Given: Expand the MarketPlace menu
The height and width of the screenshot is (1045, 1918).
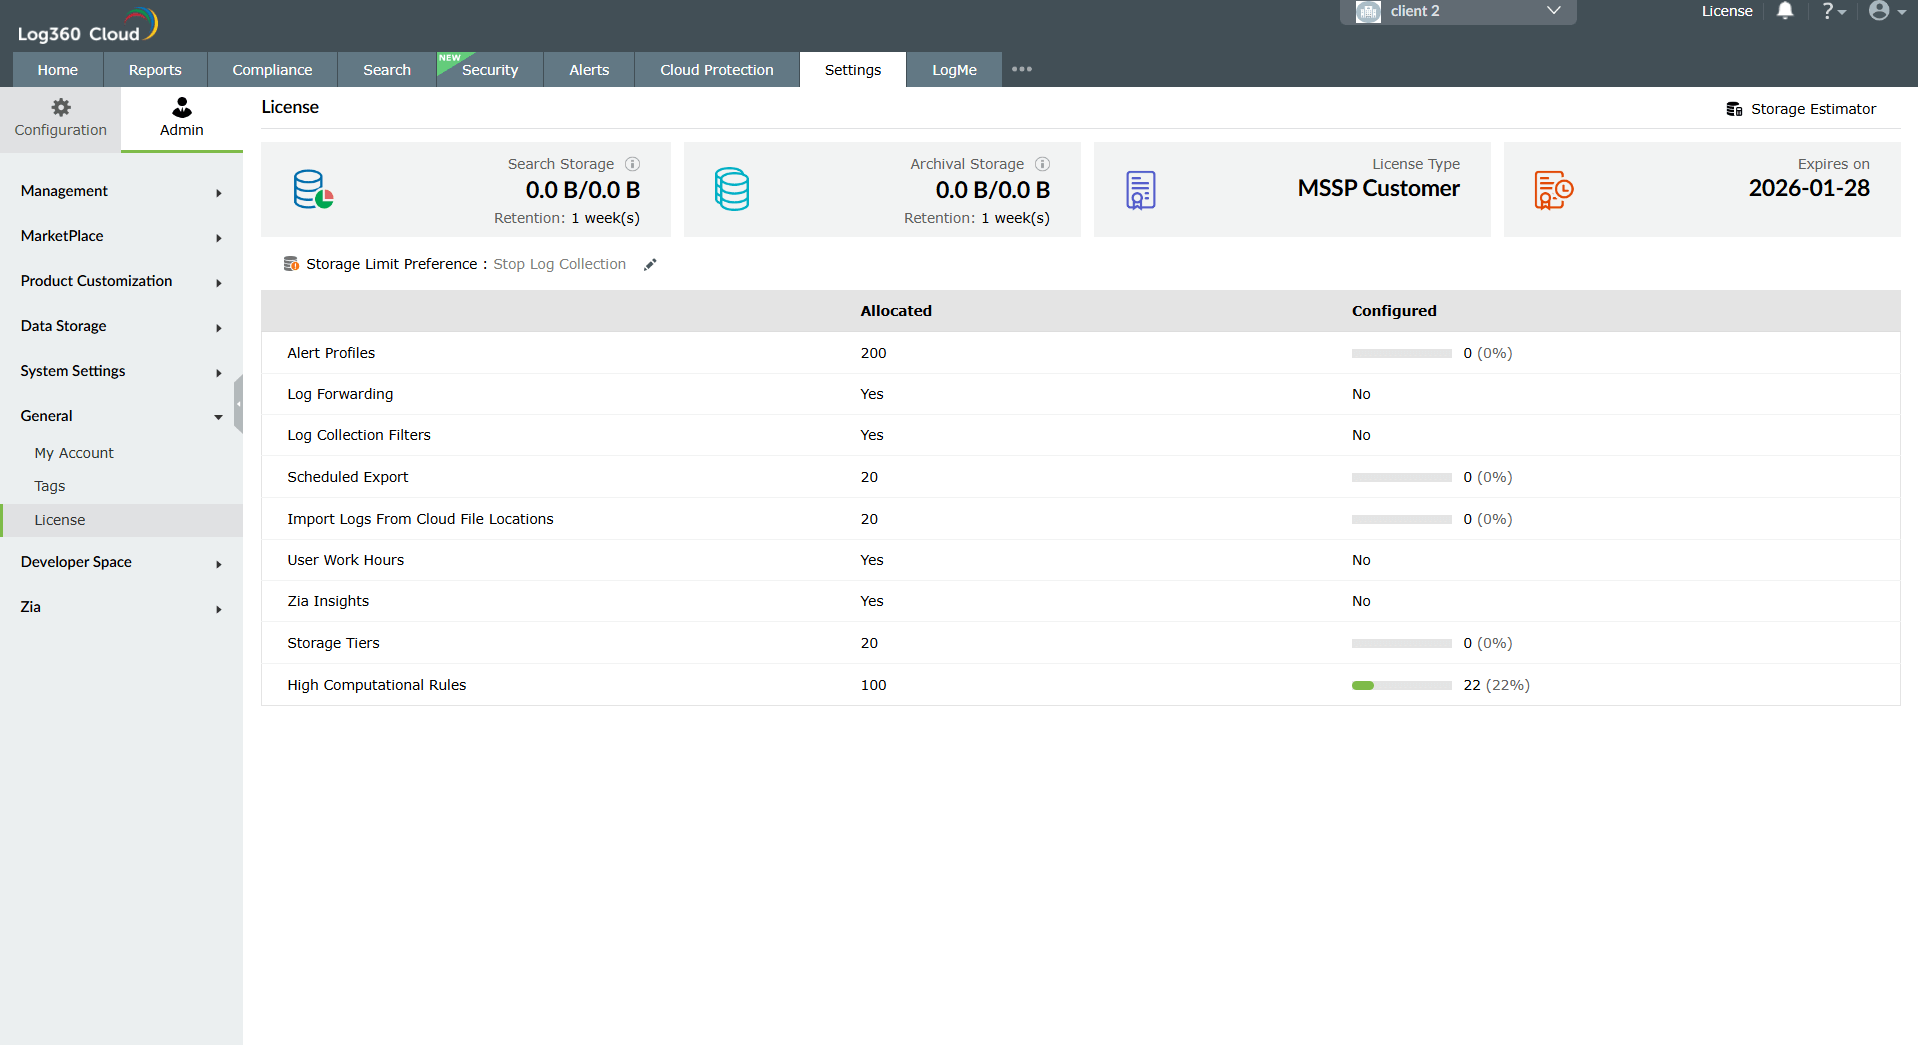Looking at the screenshot, I should pos(121,236).
